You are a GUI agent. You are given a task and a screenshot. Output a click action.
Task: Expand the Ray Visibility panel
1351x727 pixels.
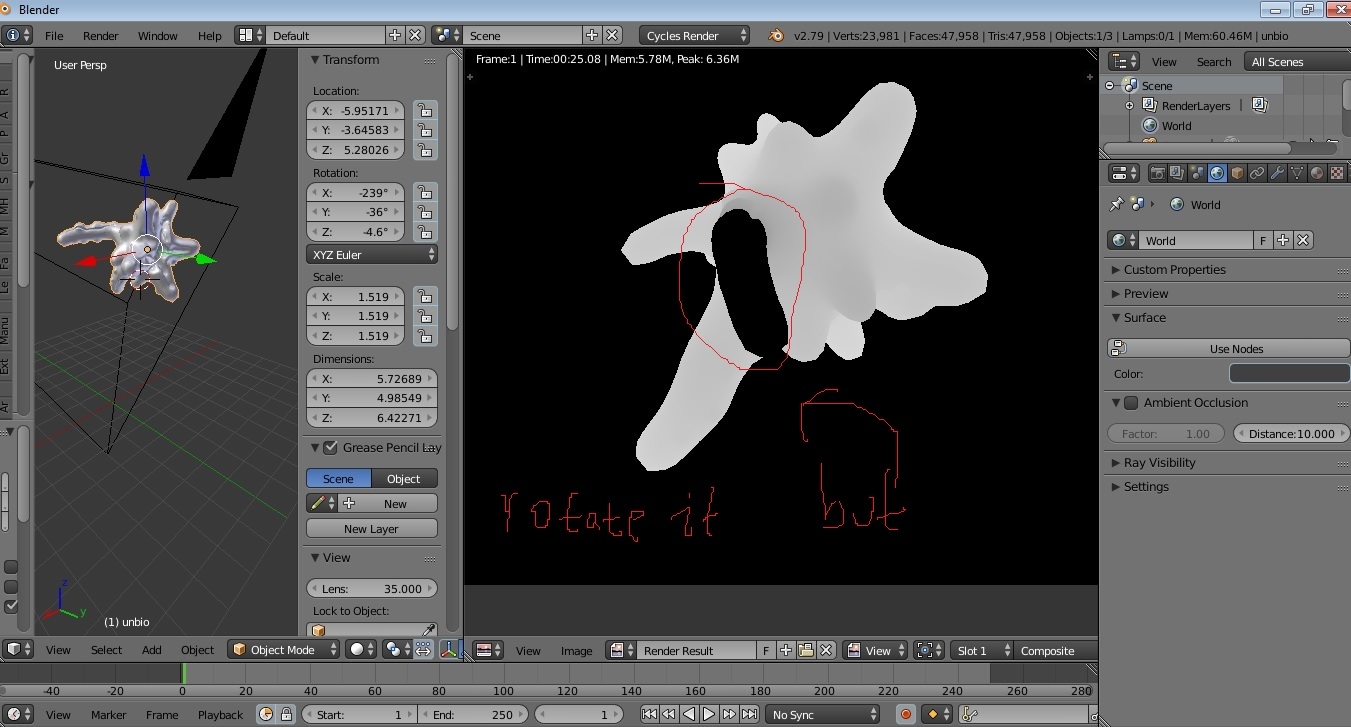pyautogui.click(x=1159, y=463)
